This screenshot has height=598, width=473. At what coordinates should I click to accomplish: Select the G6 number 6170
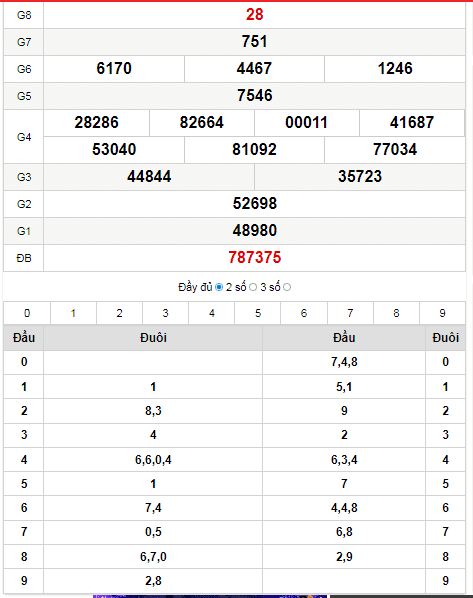click(x=114, y=69)
